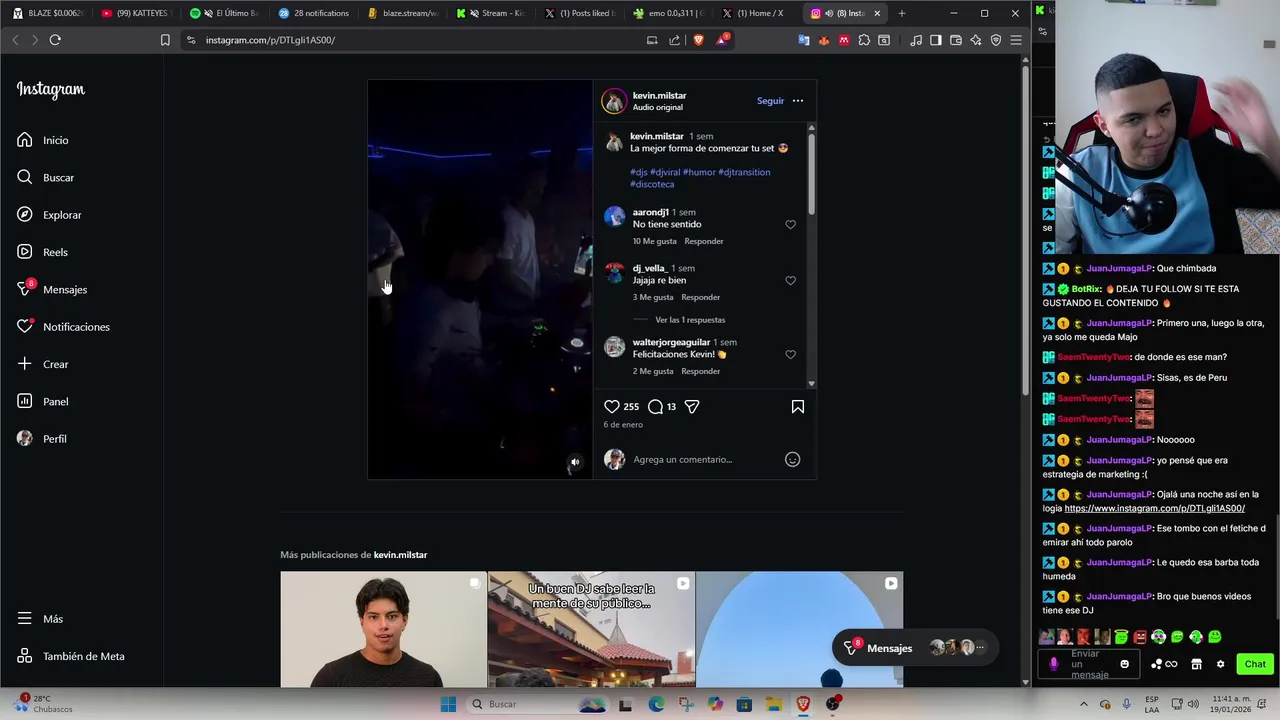Share the post with send icon
The image size is (1280, 720).
tap(692, 407)
